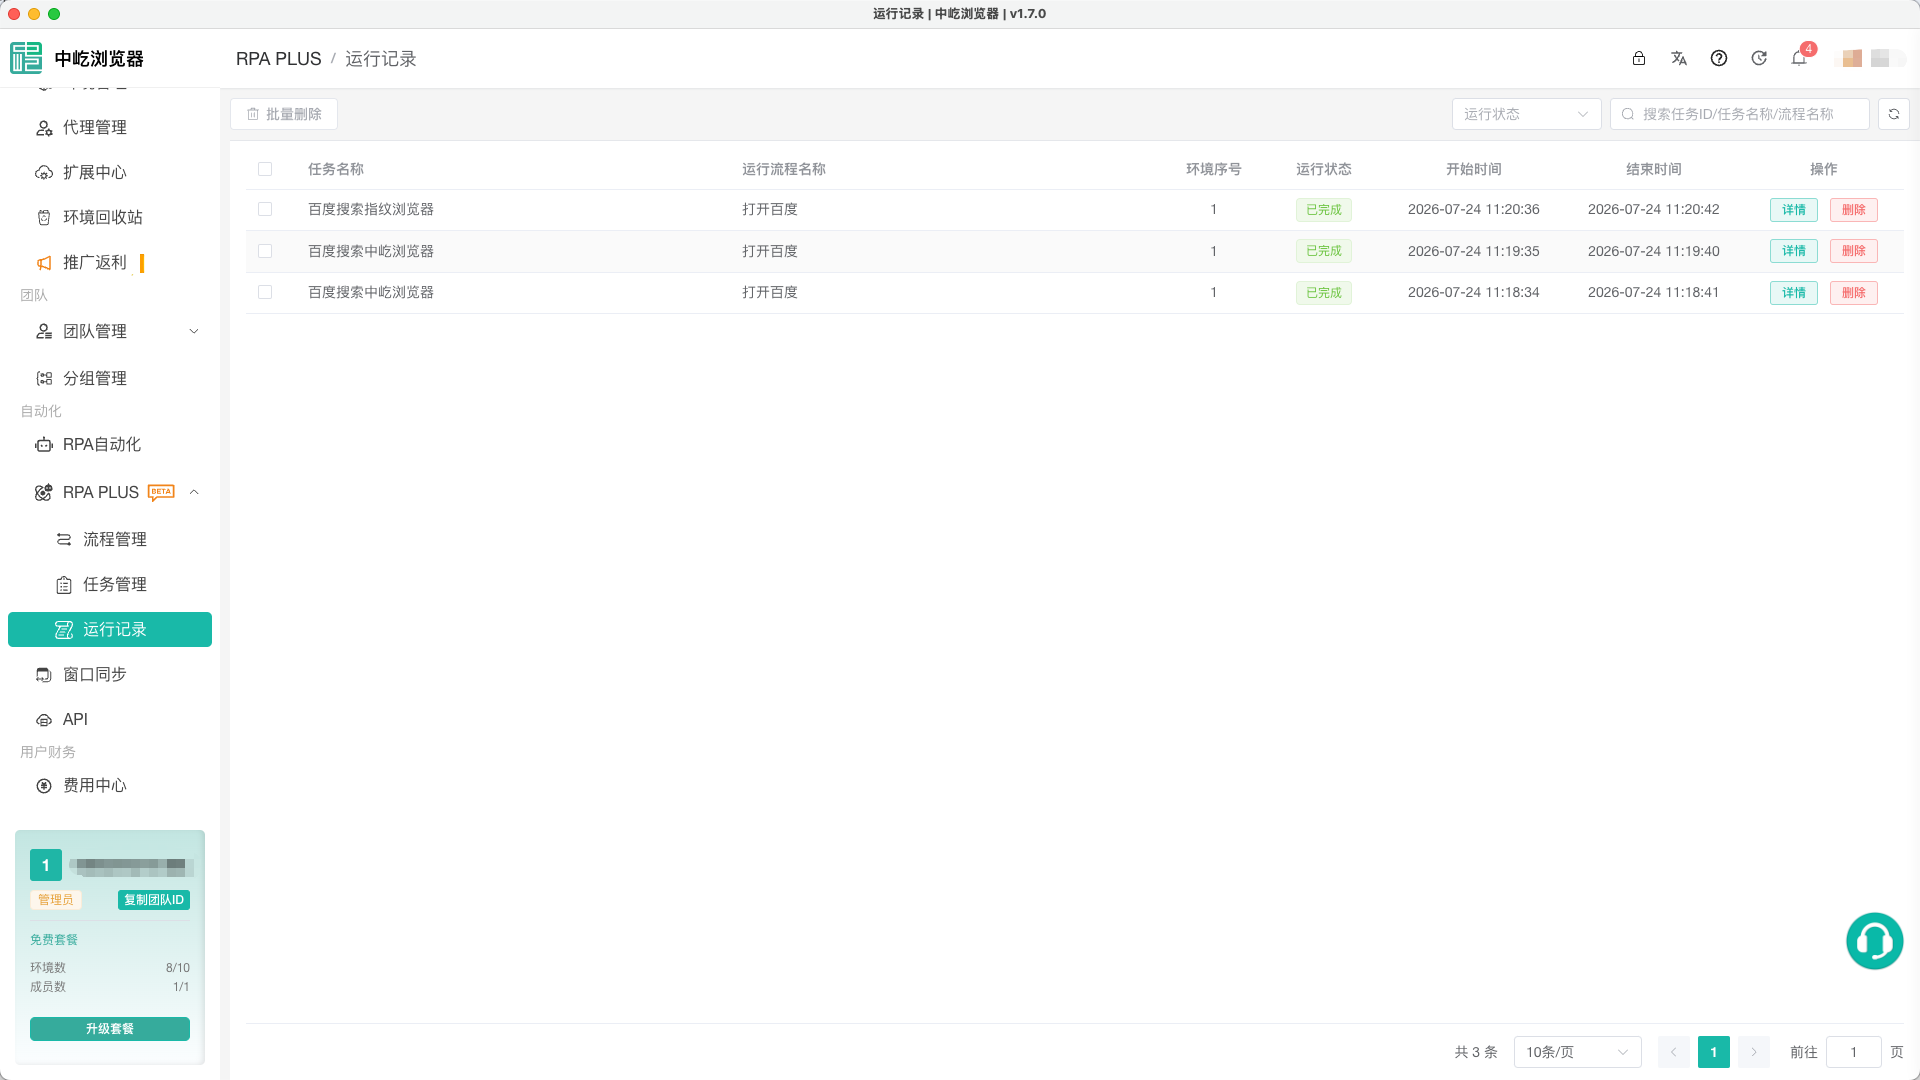Click 详情 for the first record

[x=1794, y=210]
